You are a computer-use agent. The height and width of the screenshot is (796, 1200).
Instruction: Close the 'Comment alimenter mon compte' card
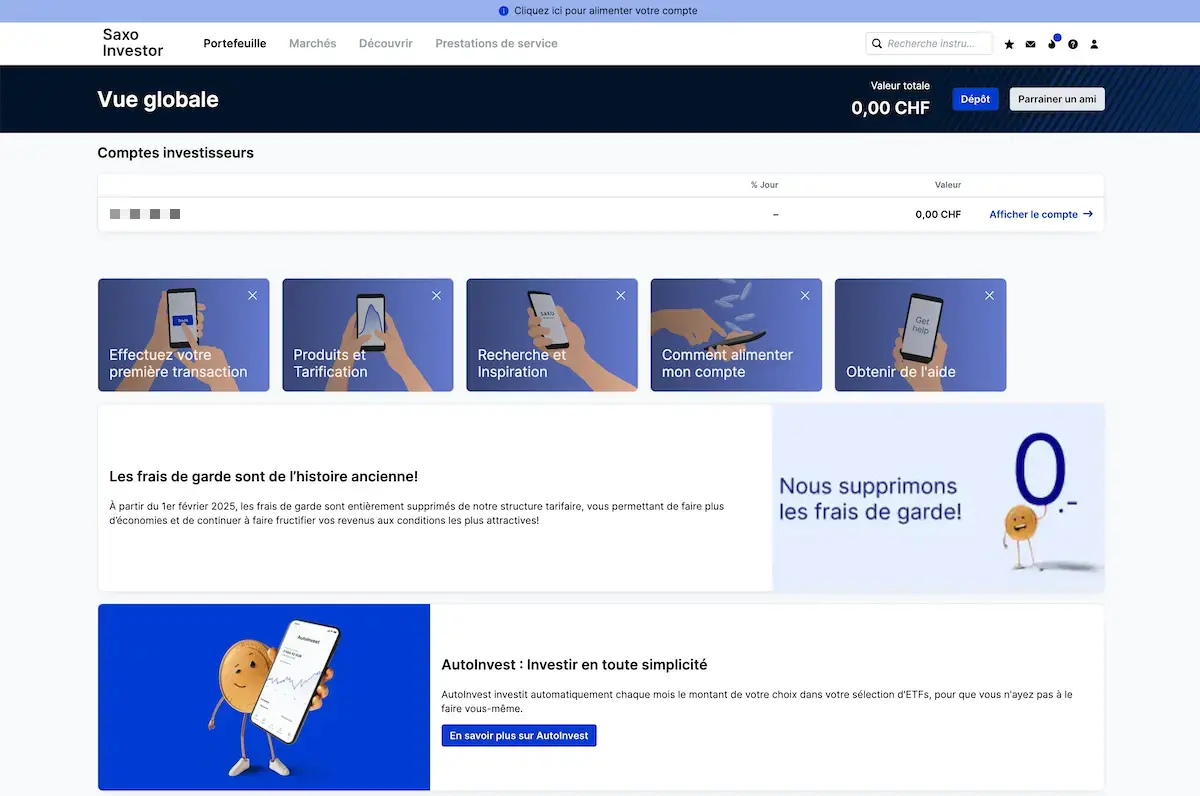click(805, 295)
